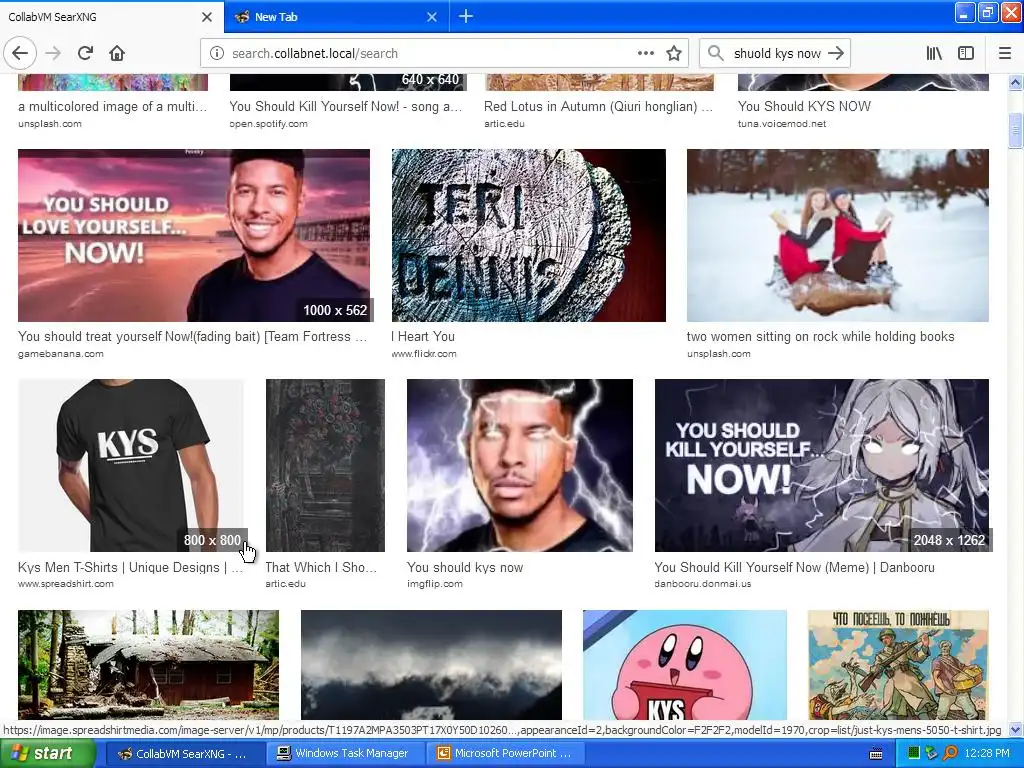This screenshot has height=768, width=1024.
Task: Switch to Microsoft PowerPoint taskbar button
Action: [507, 754]
